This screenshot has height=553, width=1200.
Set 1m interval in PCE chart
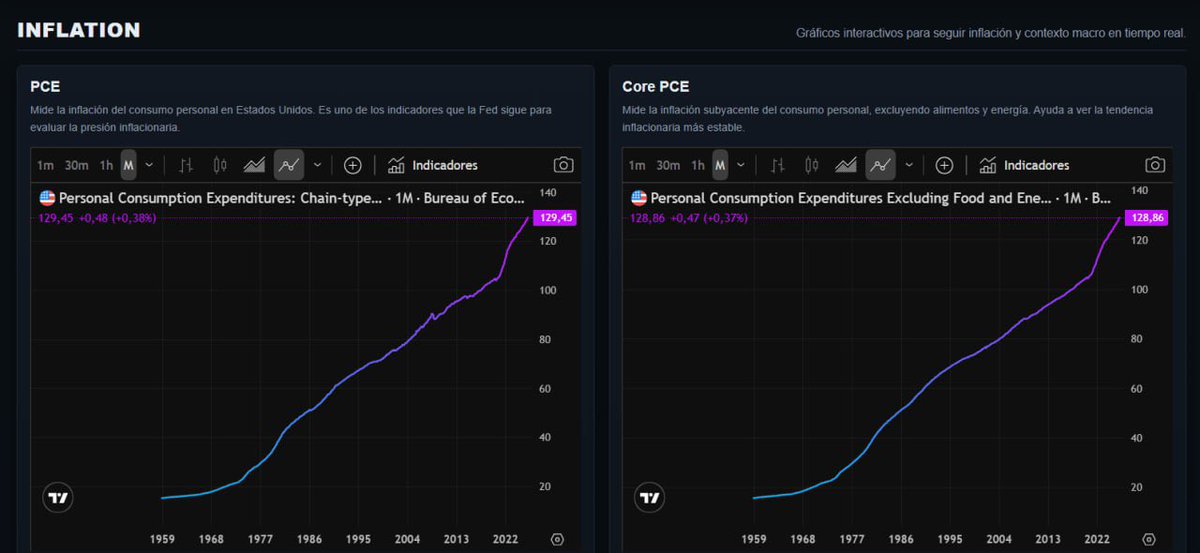45,165
